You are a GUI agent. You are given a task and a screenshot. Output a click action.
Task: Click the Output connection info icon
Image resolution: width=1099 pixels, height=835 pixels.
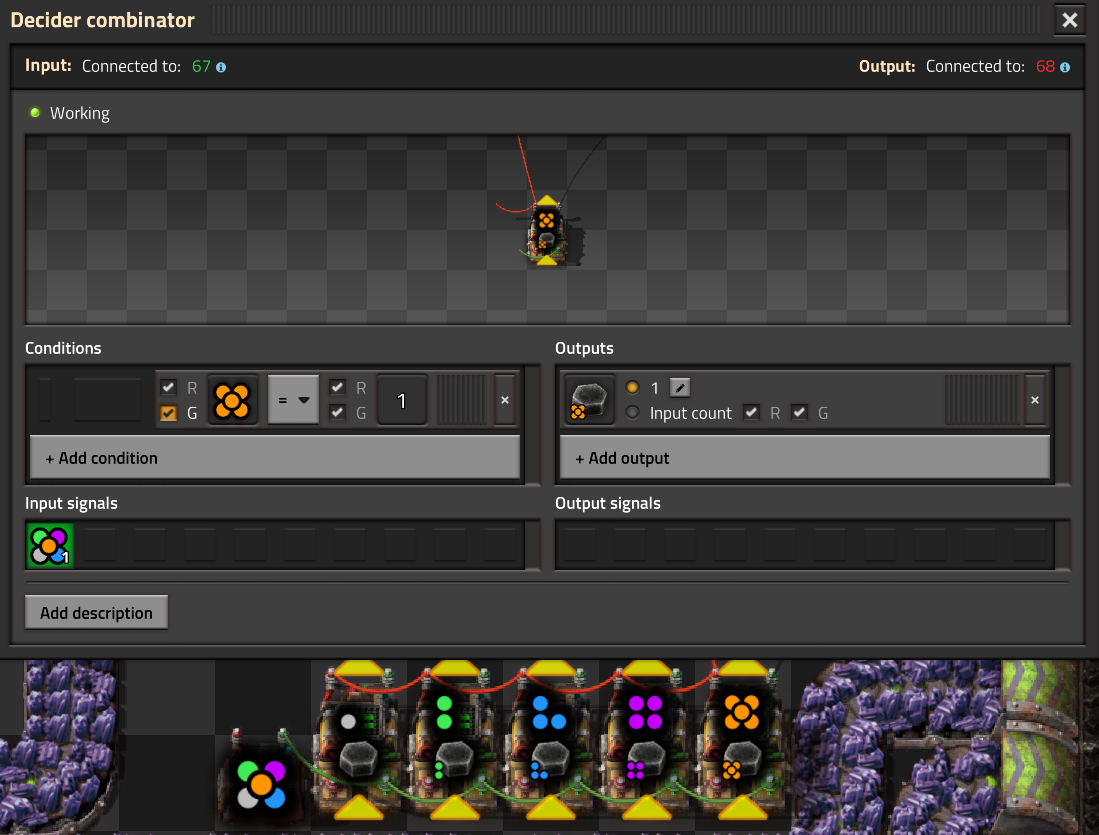point(1065,67)
